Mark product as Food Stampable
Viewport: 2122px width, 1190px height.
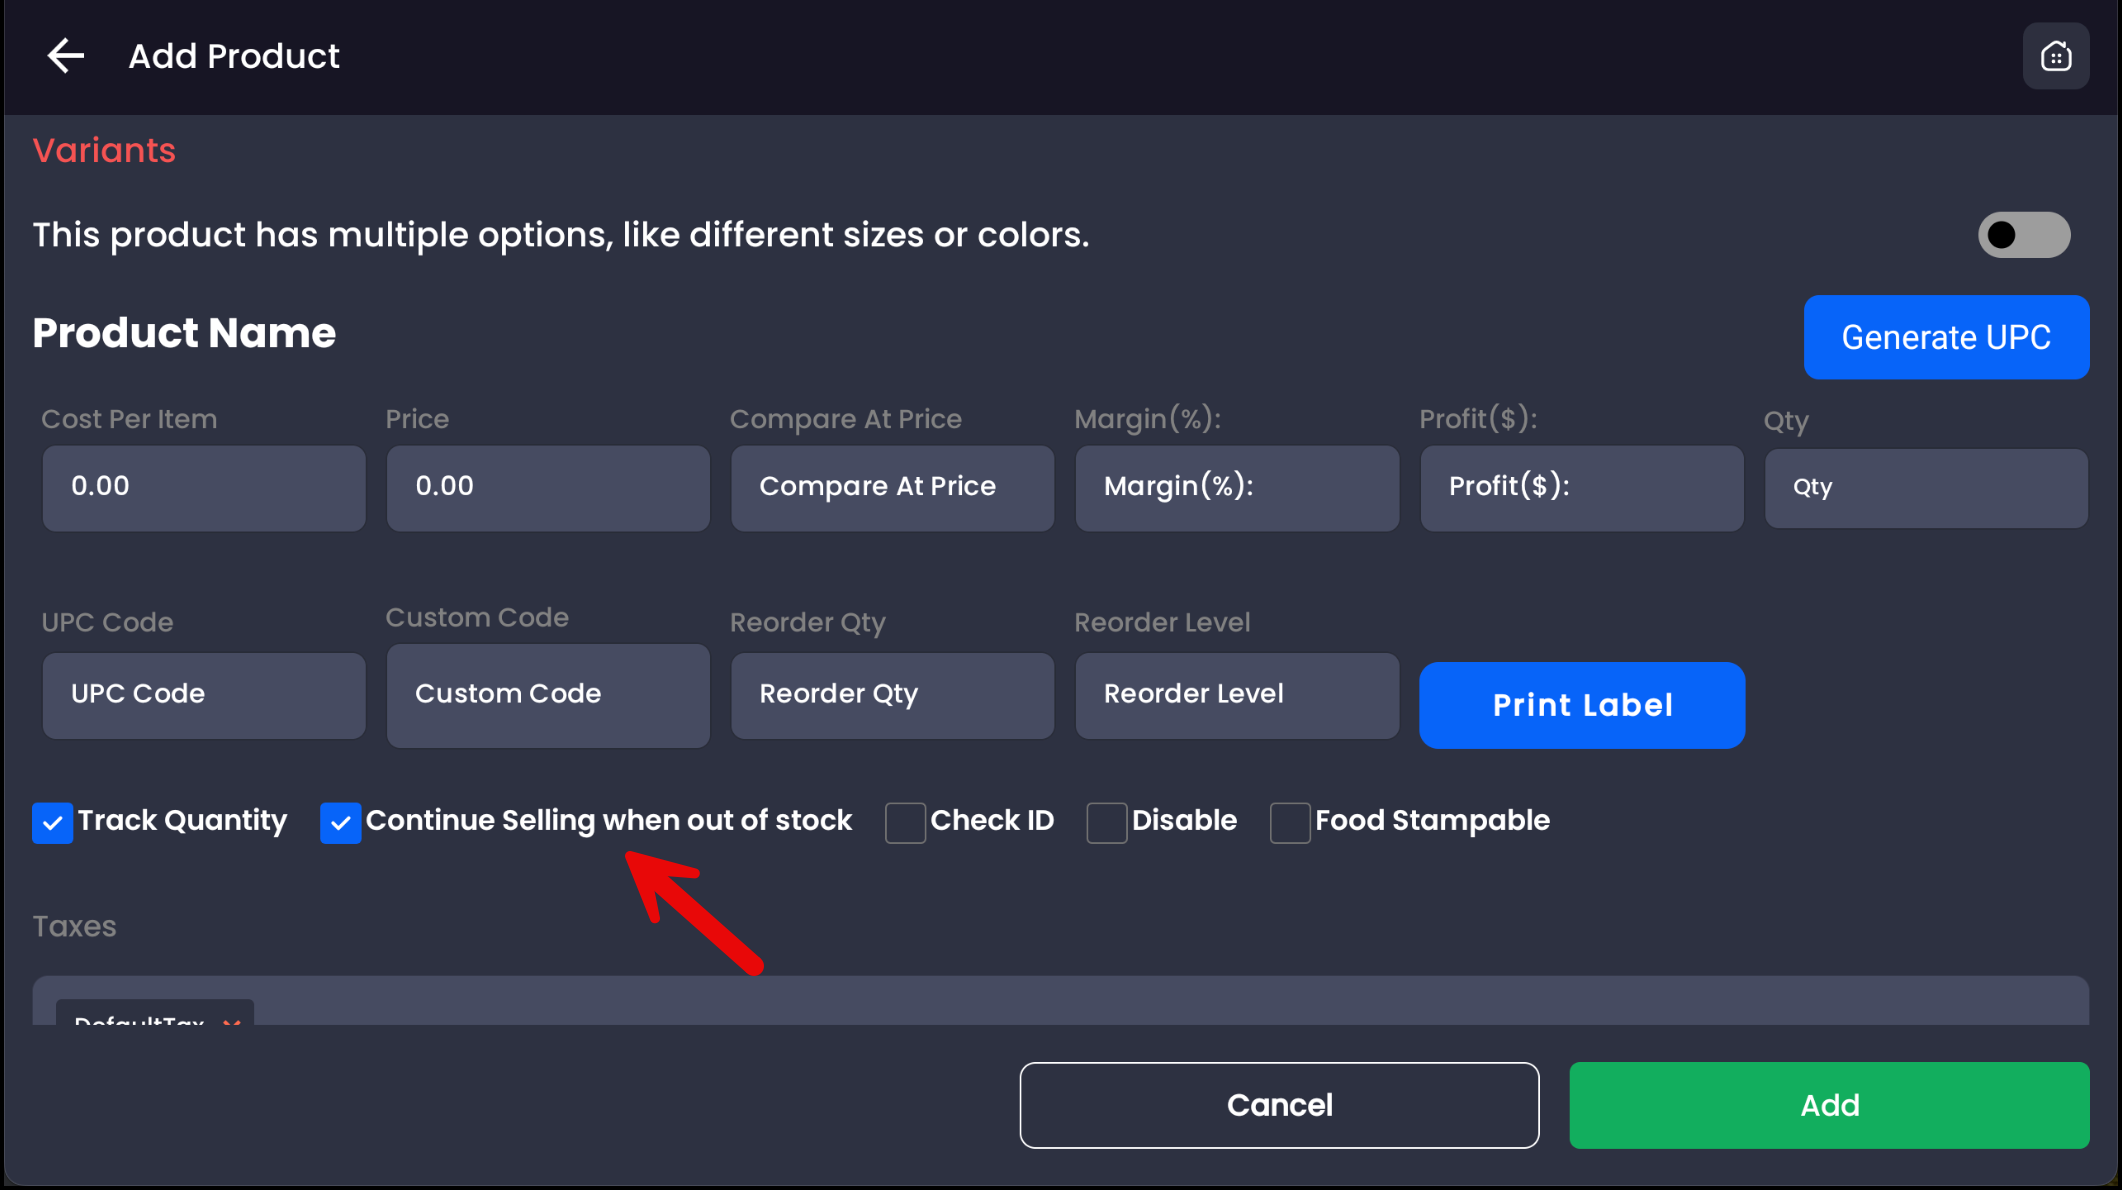(x=1289, y=823)
